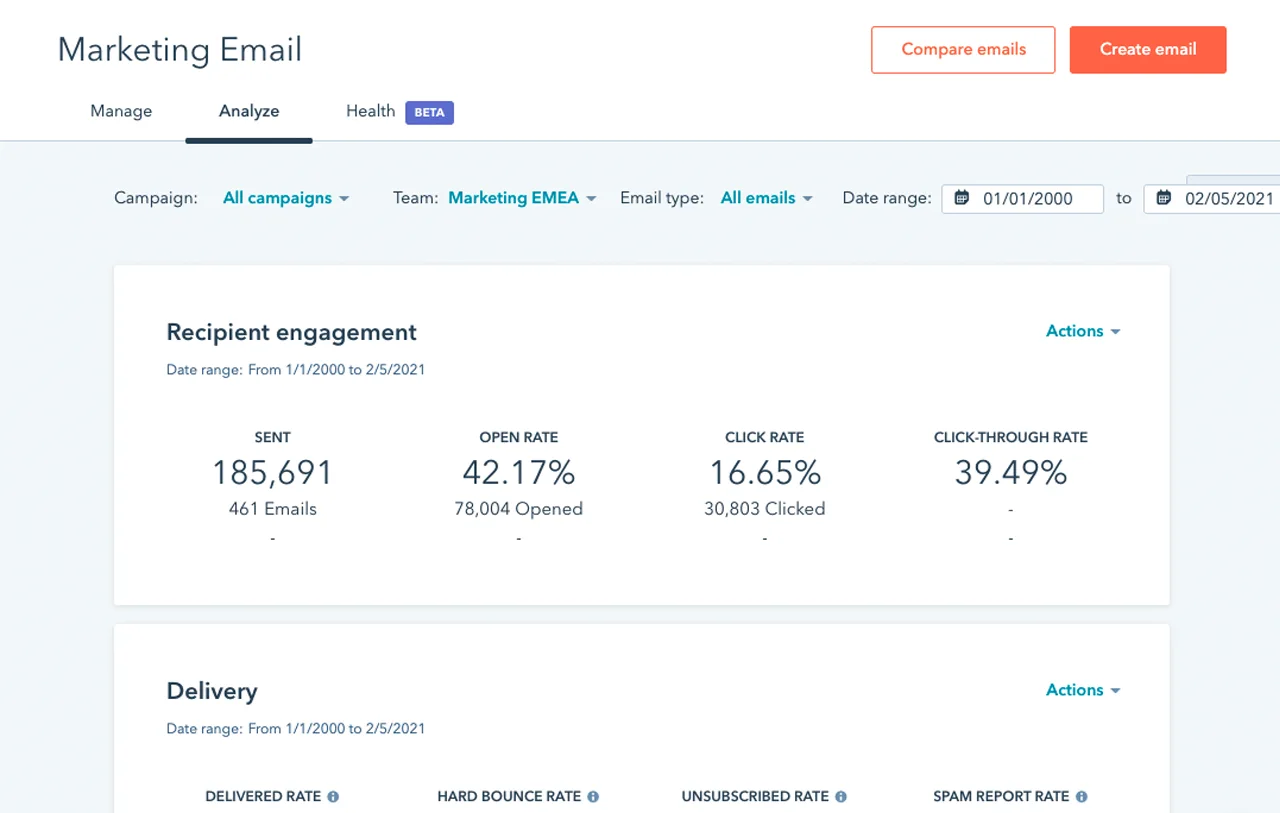Click the Create email button
Viewport: 1280px width, 813px height.
[x=1147, y=49]
